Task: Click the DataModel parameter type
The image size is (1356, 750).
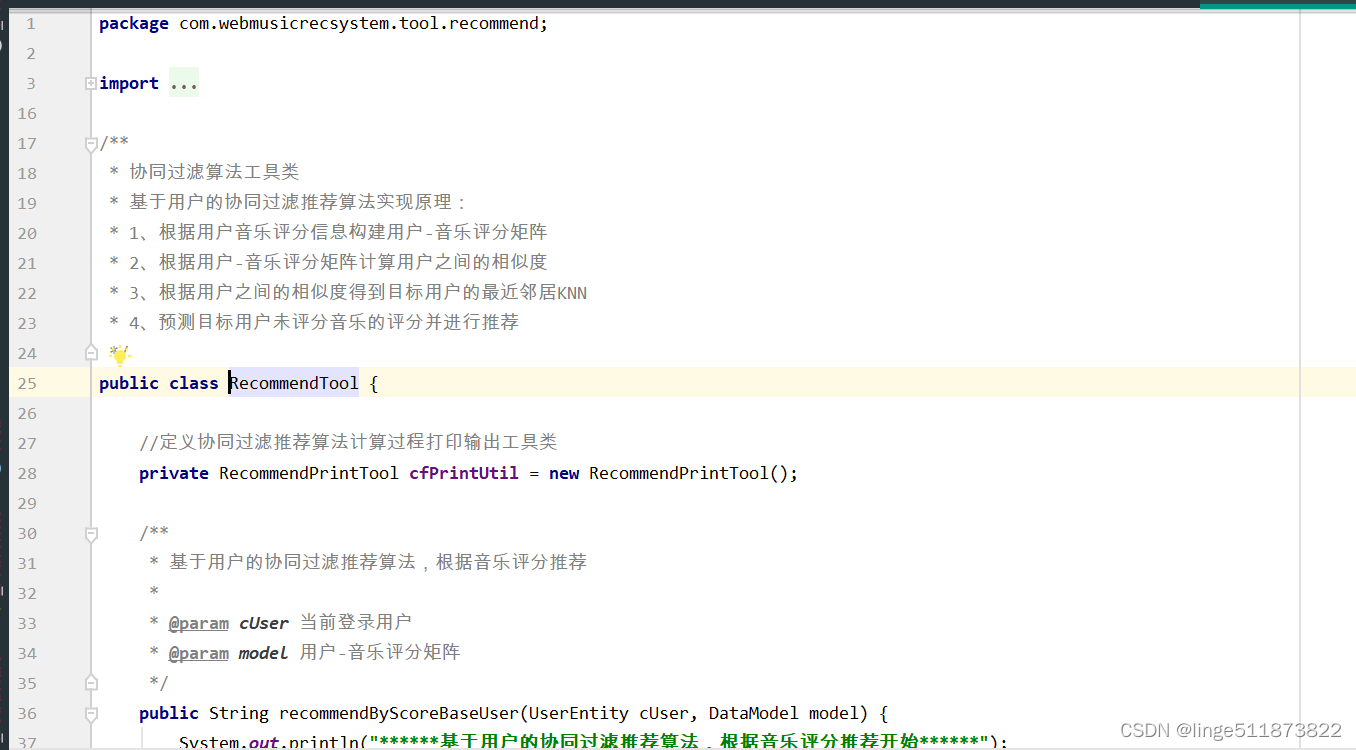Action: tap(754, 713)
